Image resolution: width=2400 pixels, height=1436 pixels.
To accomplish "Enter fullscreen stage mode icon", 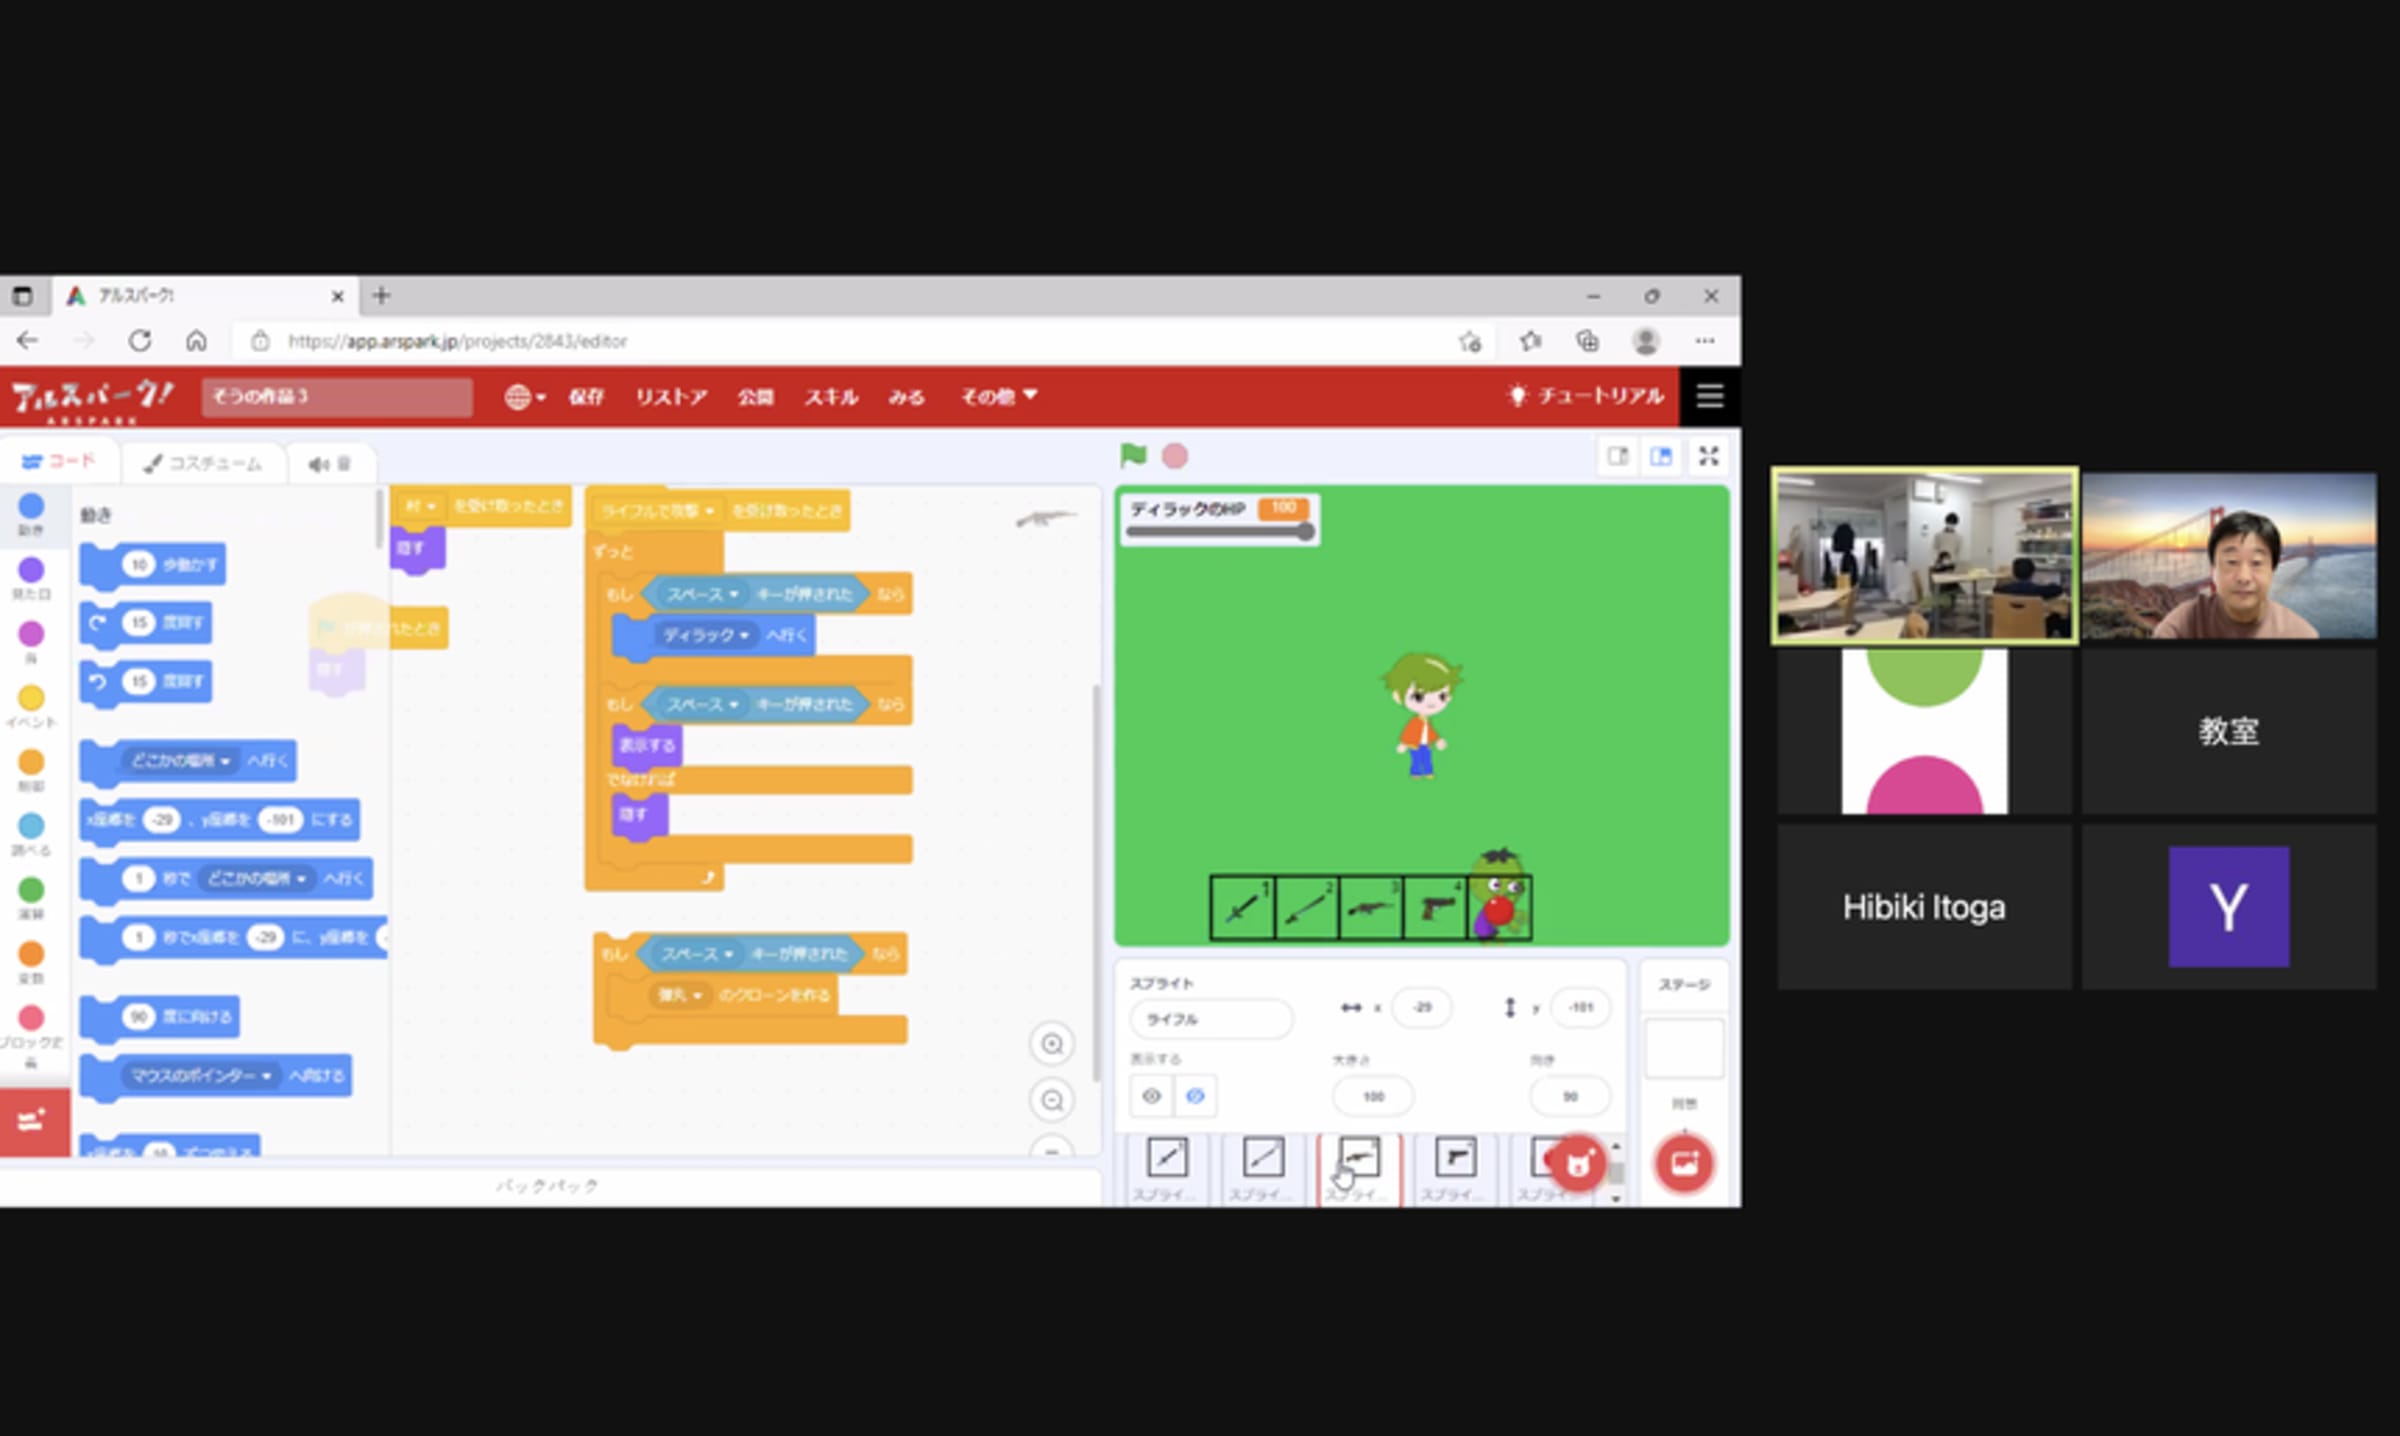I will pyautogui.click(x=1708, y=456).
